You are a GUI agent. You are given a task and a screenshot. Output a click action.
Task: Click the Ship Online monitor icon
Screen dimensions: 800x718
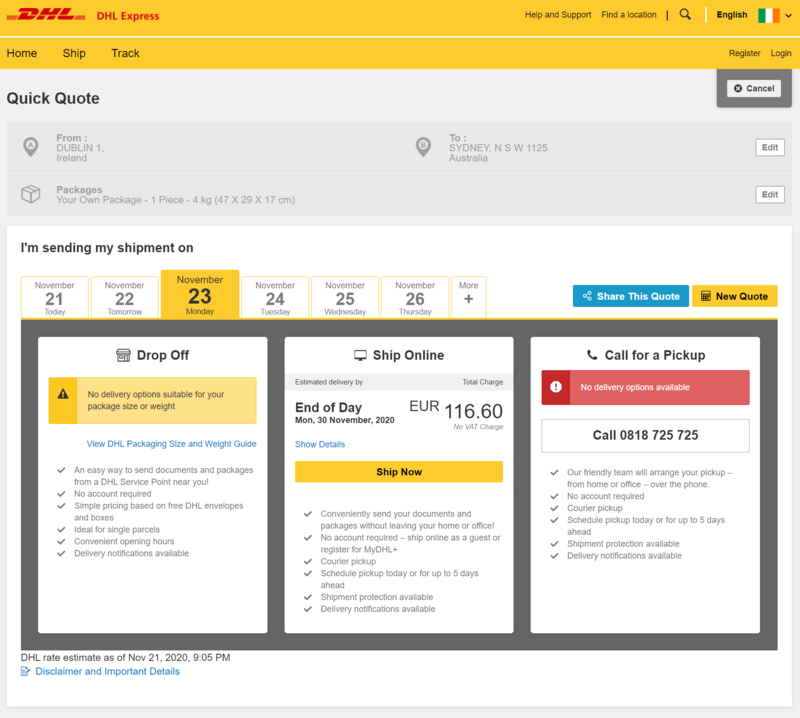[360, 355]
